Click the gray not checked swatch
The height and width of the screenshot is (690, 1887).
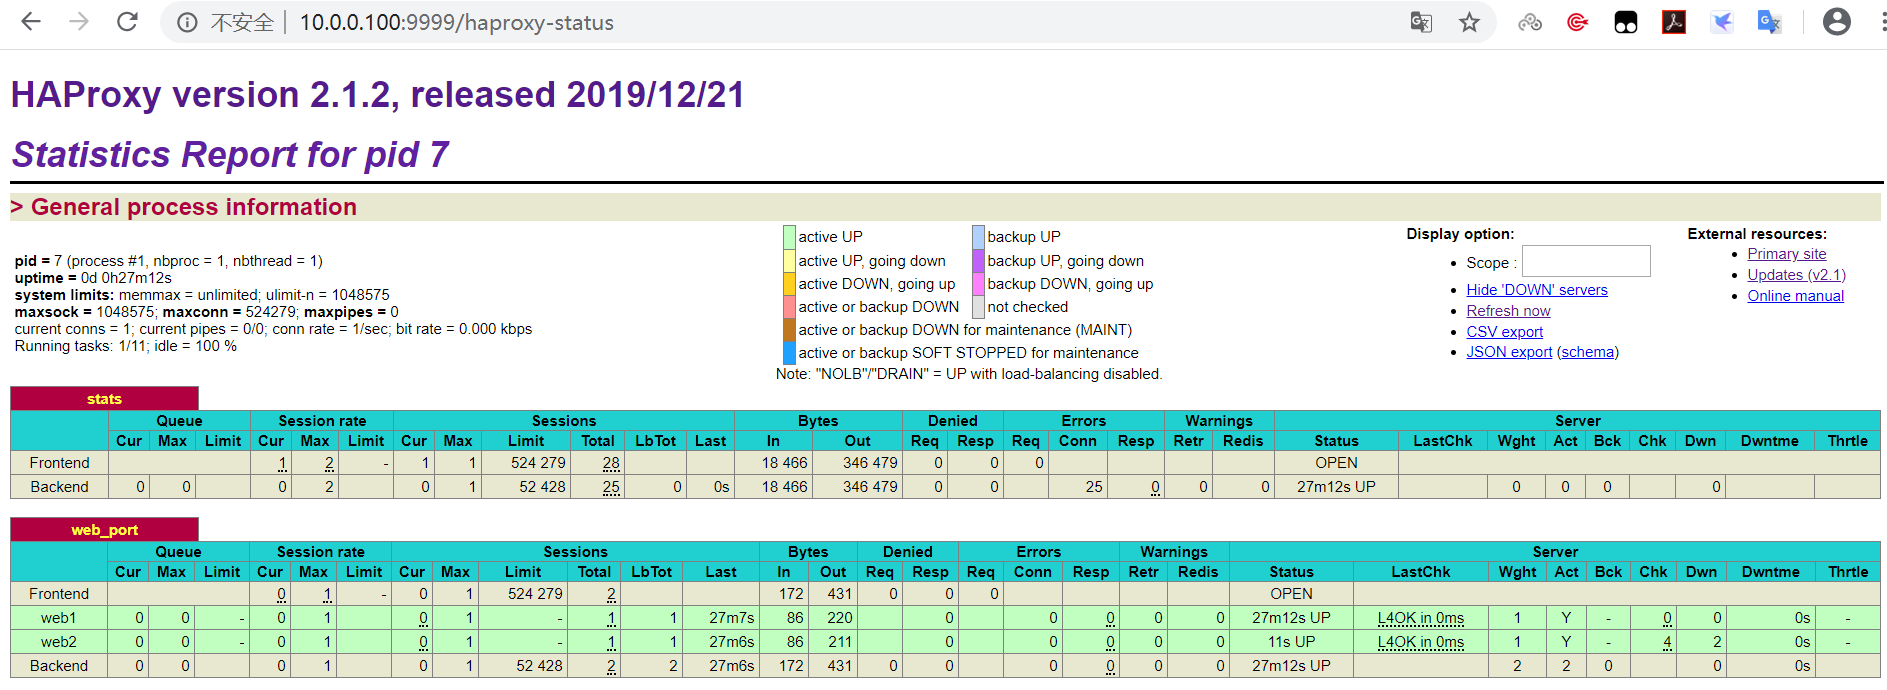point(978,307)
